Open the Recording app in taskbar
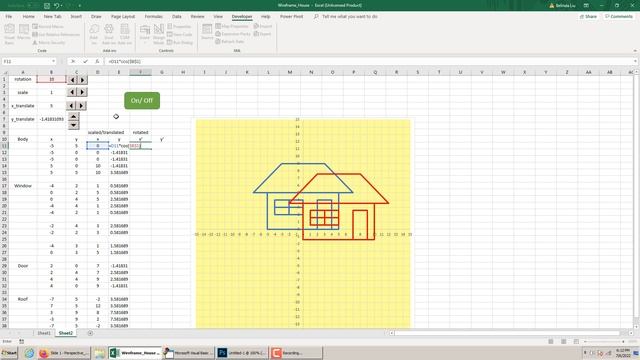Image resolution: width=640 pixels, height=360 pixels. [296, 353]
